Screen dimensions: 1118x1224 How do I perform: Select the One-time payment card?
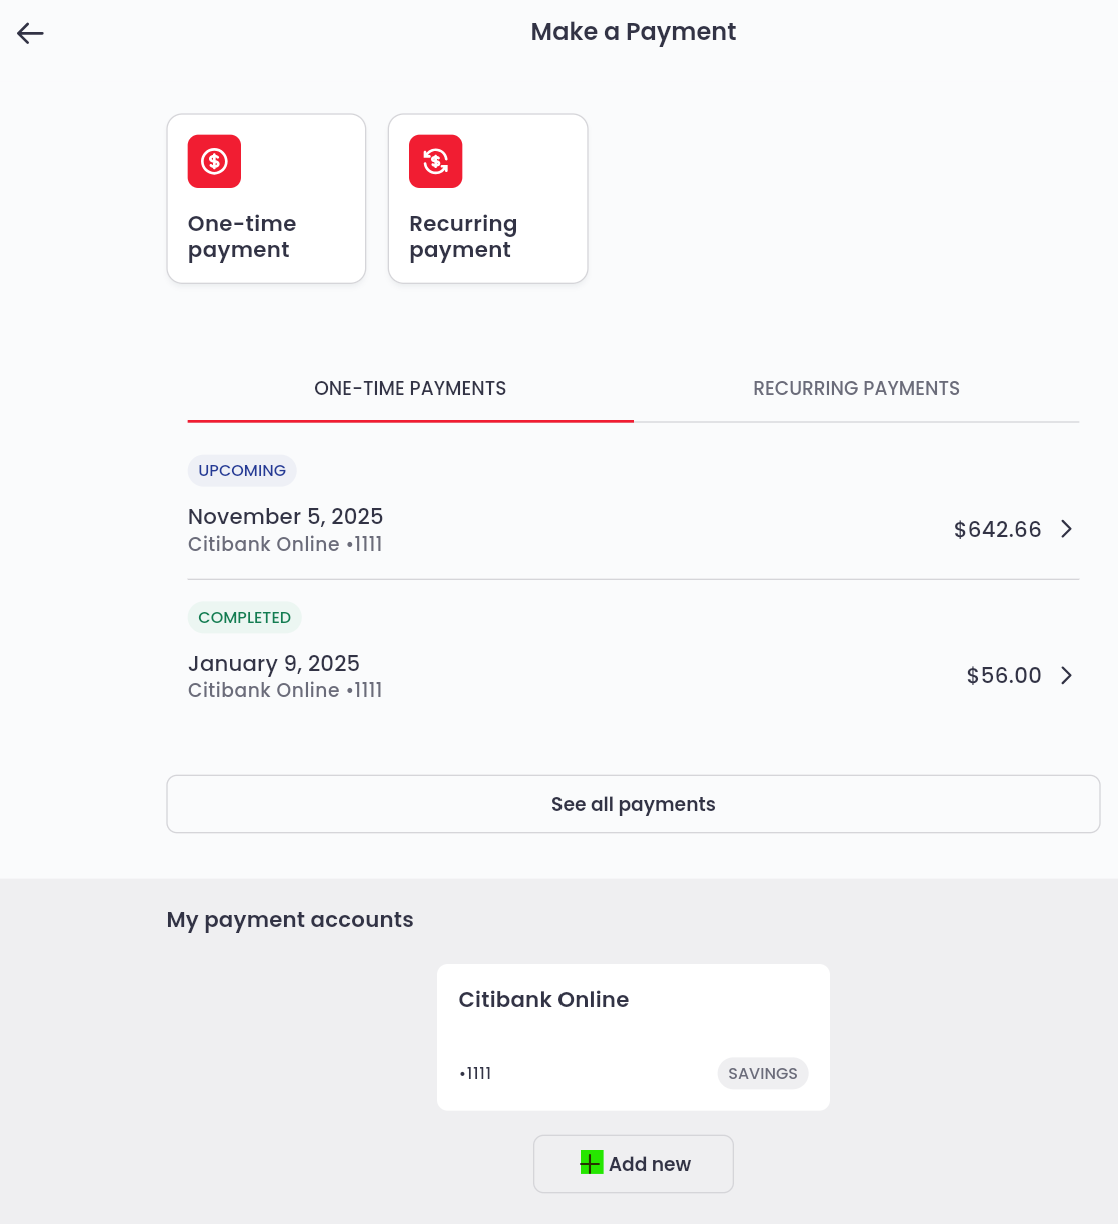(x=266, y=197)
